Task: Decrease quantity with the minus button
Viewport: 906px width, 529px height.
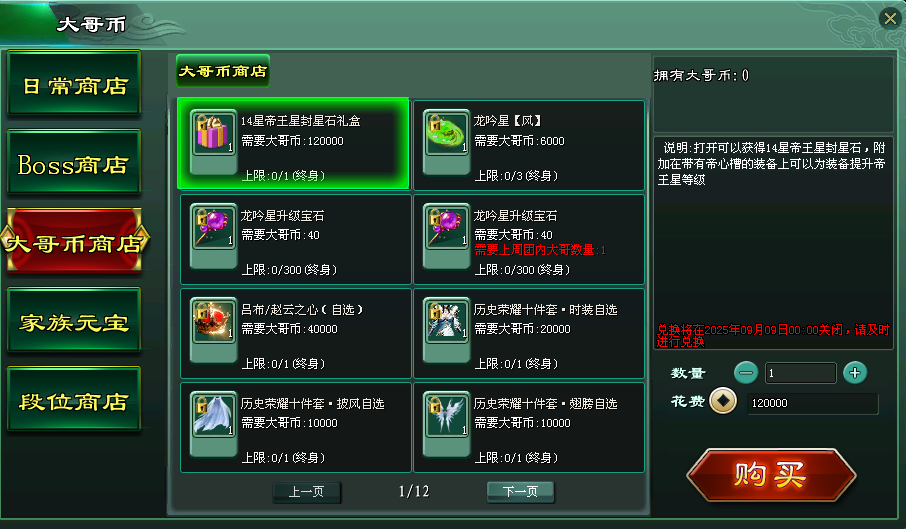Action: [746, 372]
